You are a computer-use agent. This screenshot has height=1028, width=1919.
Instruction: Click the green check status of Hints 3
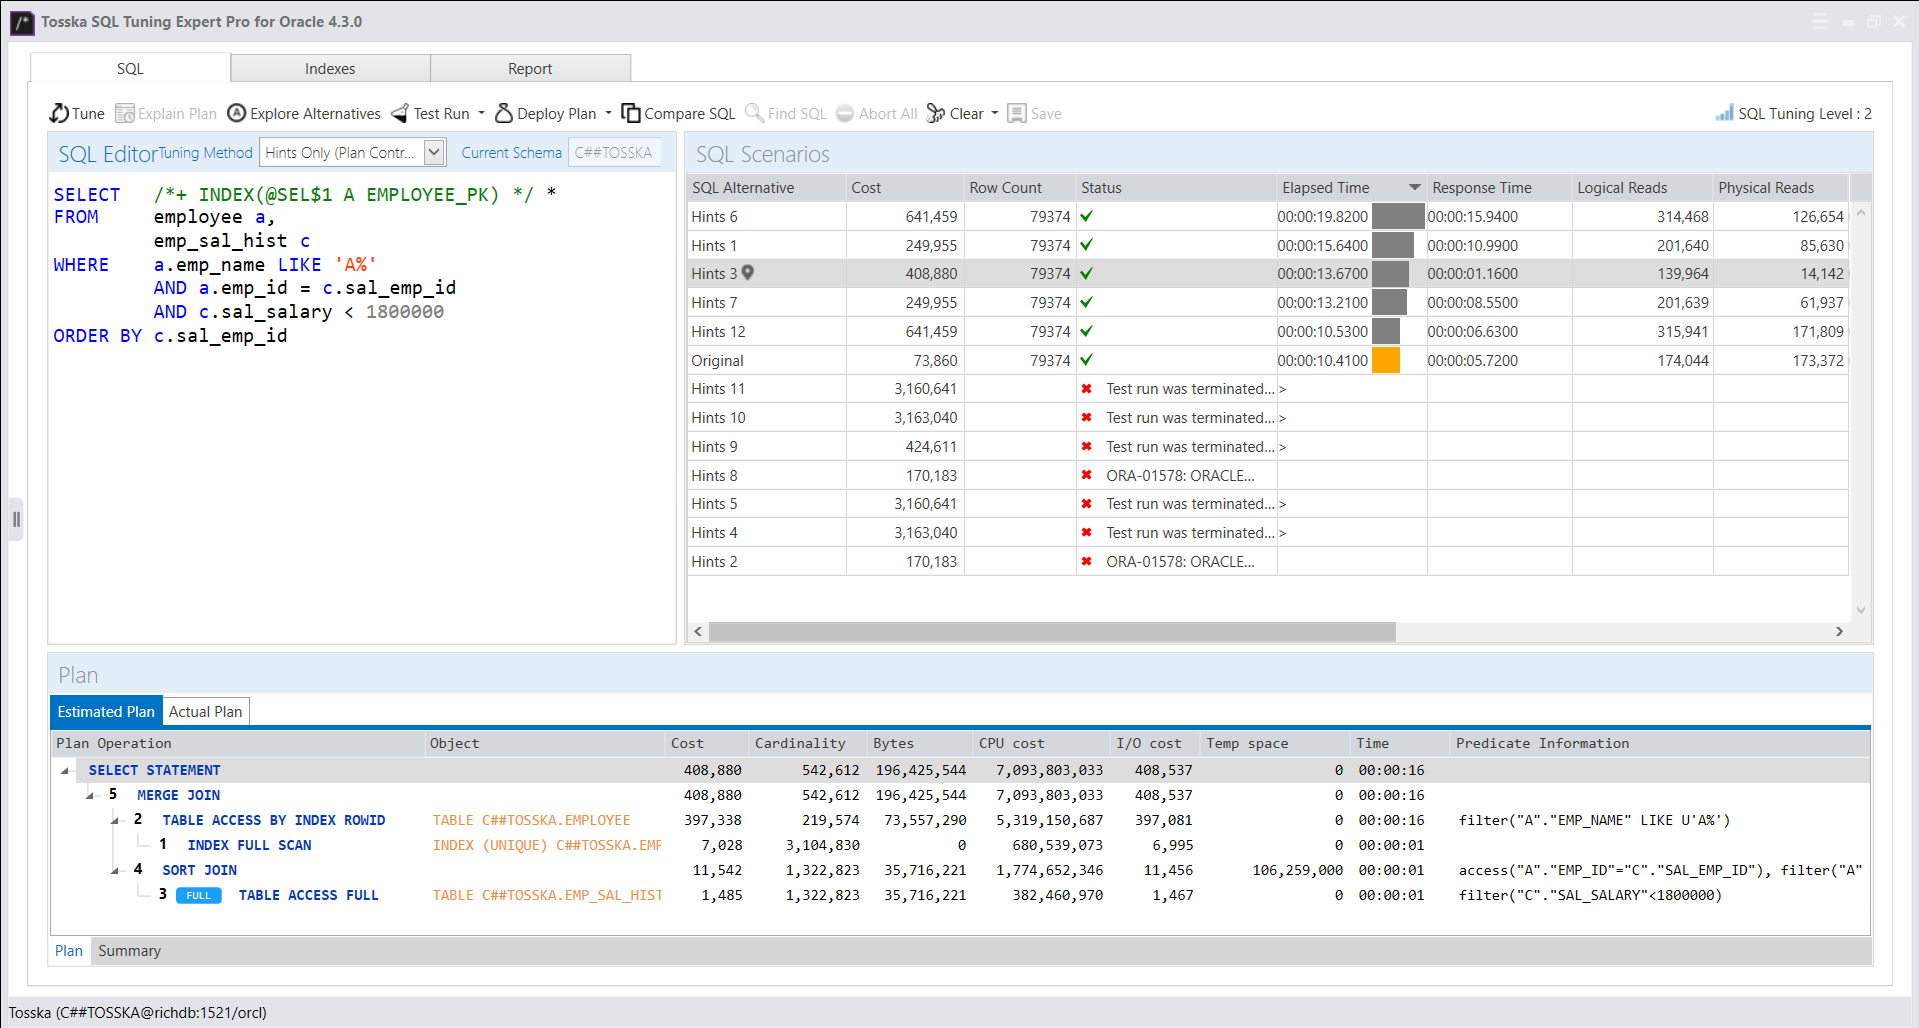(x=1087, y=273)
